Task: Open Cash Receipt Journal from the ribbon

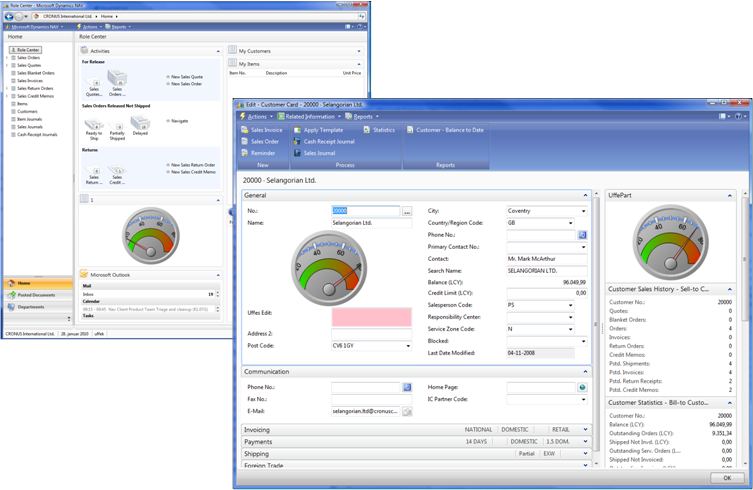Action: [297, 142]
